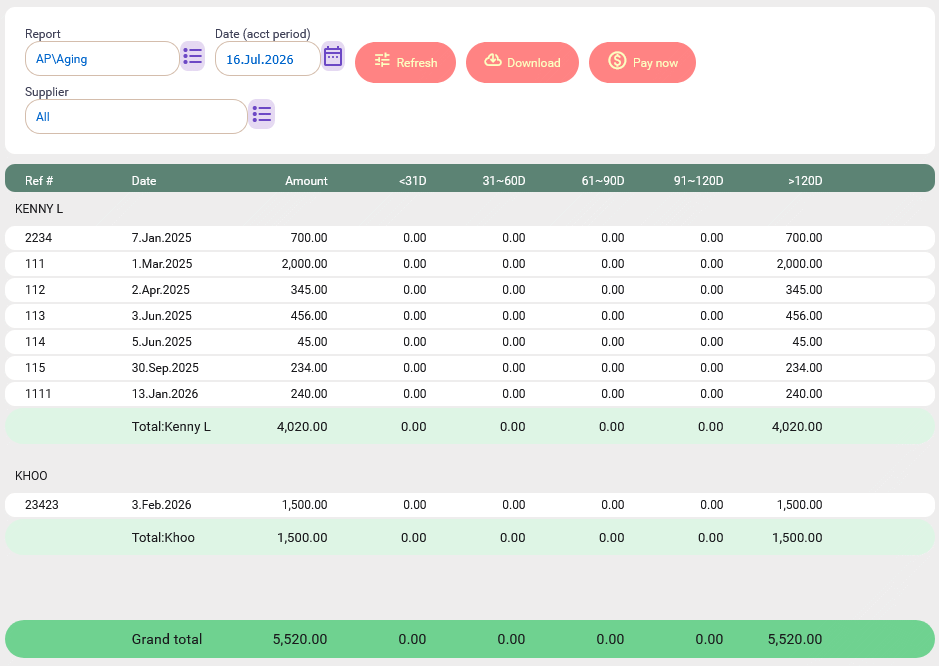
Task: Click the Pay now button
Action: tap(642, 62)
